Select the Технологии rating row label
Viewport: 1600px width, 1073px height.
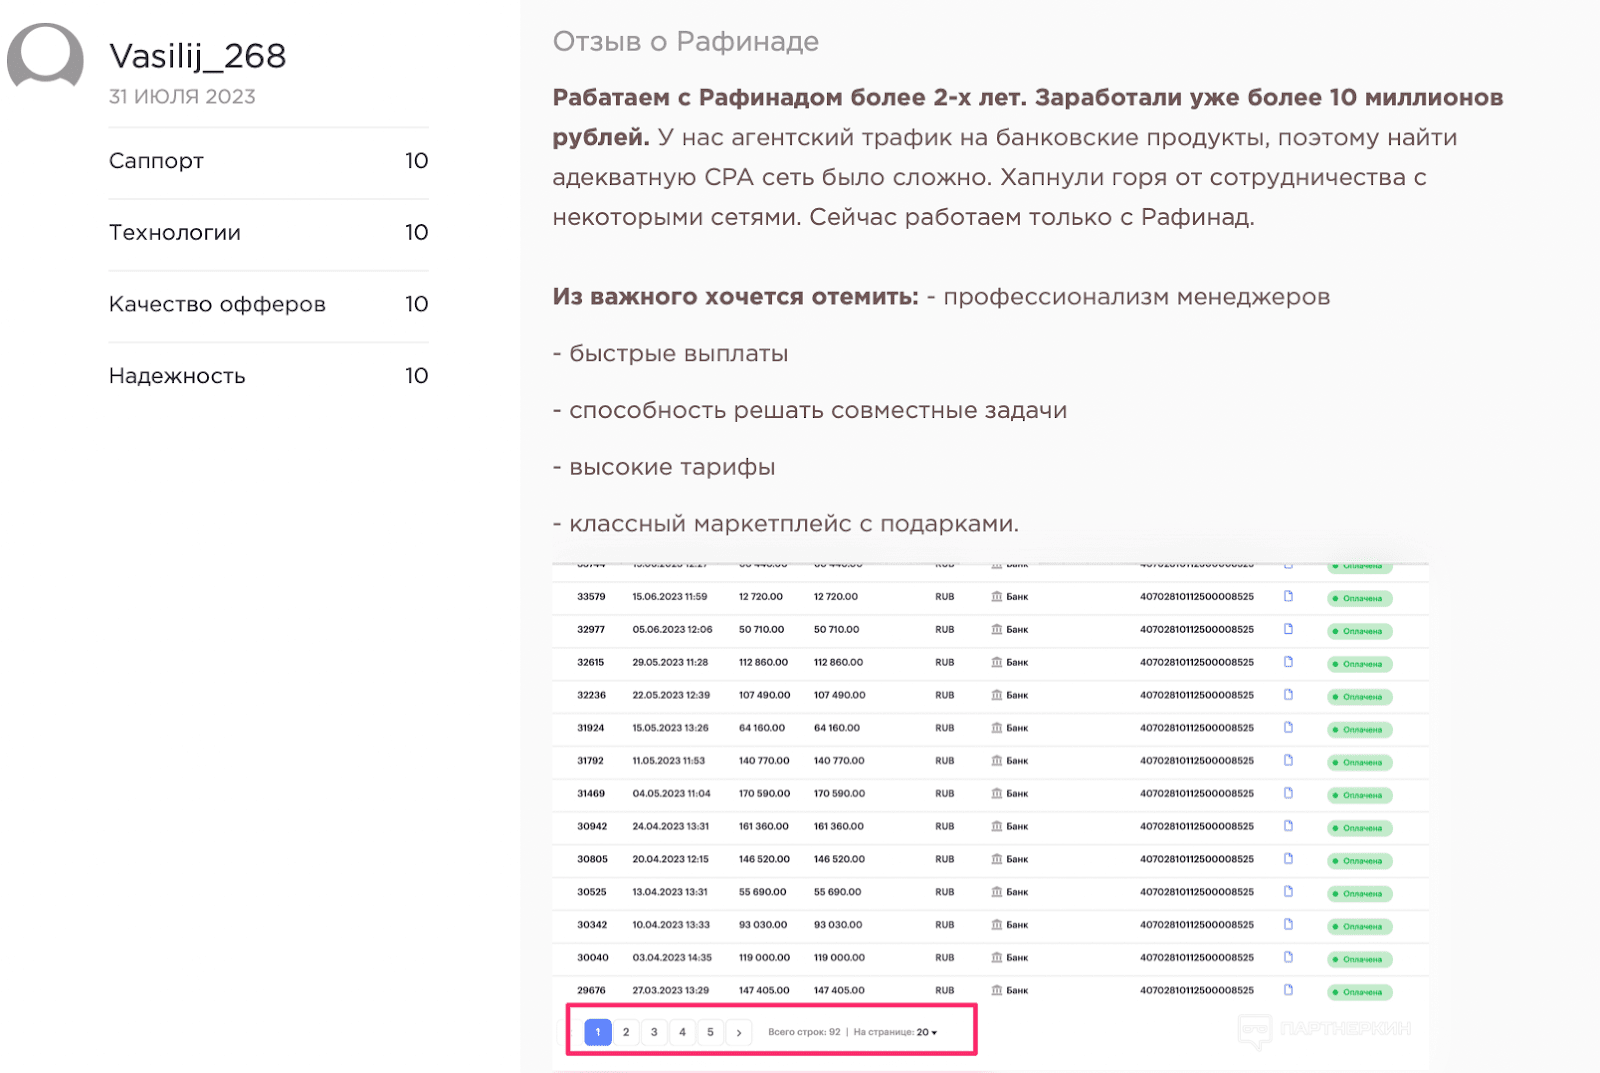pos(175,233)
